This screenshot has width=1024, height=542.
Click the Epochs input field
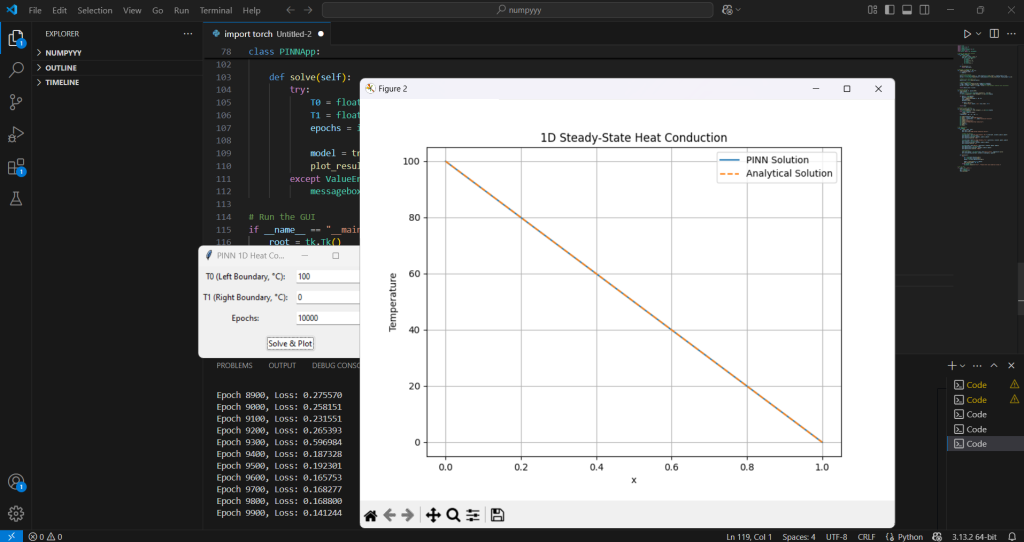click(x=327, y=318)
